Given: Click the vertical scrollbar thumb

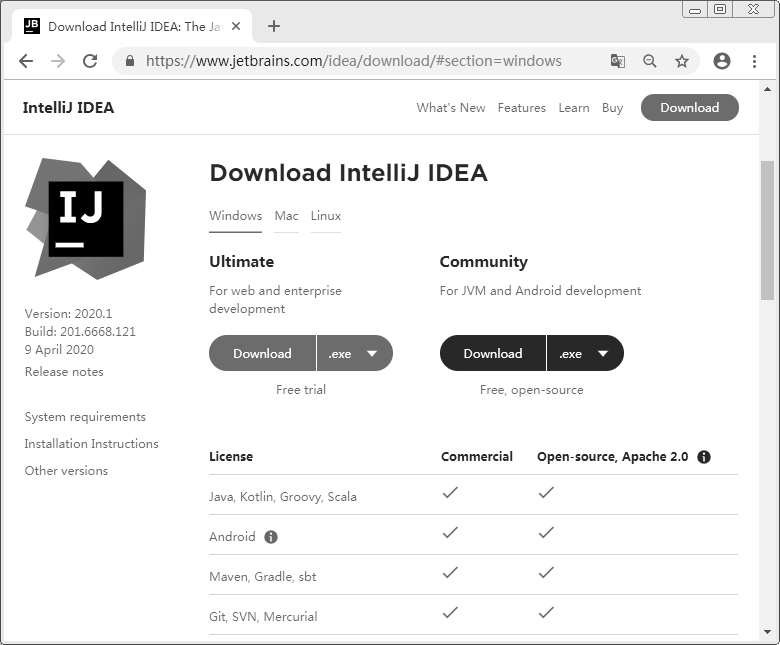Looking at the screenshot, I should pyautogui.click(x=767, y=230).
